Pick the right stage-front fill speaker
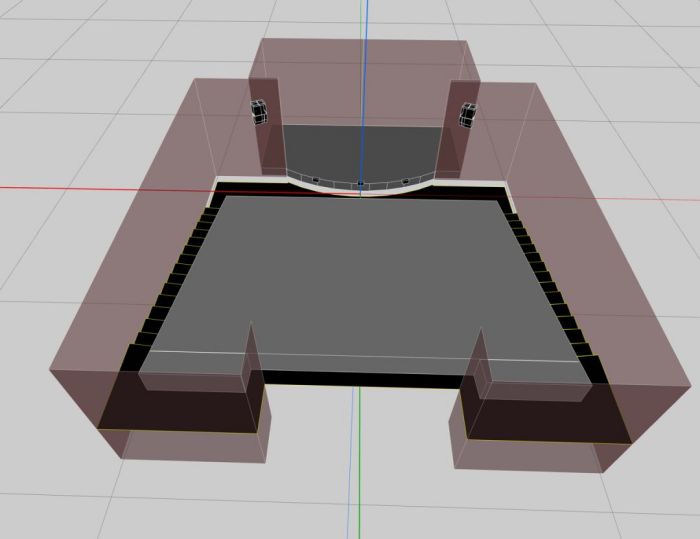 click(x=405, y=181)
